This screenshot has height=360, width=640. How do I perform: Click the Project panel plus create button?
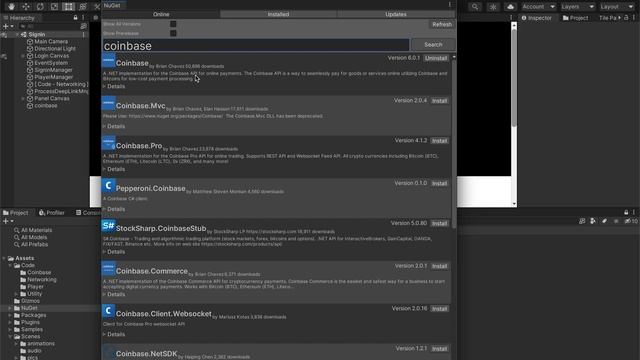6,221
